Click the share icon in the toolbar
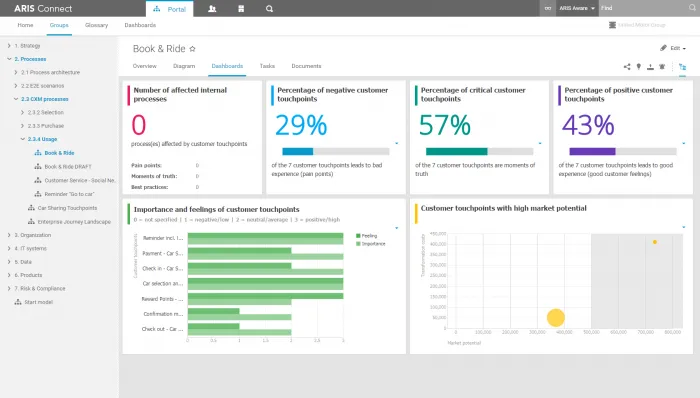This screenshot has height=398, width=700. tap(627, 67)
